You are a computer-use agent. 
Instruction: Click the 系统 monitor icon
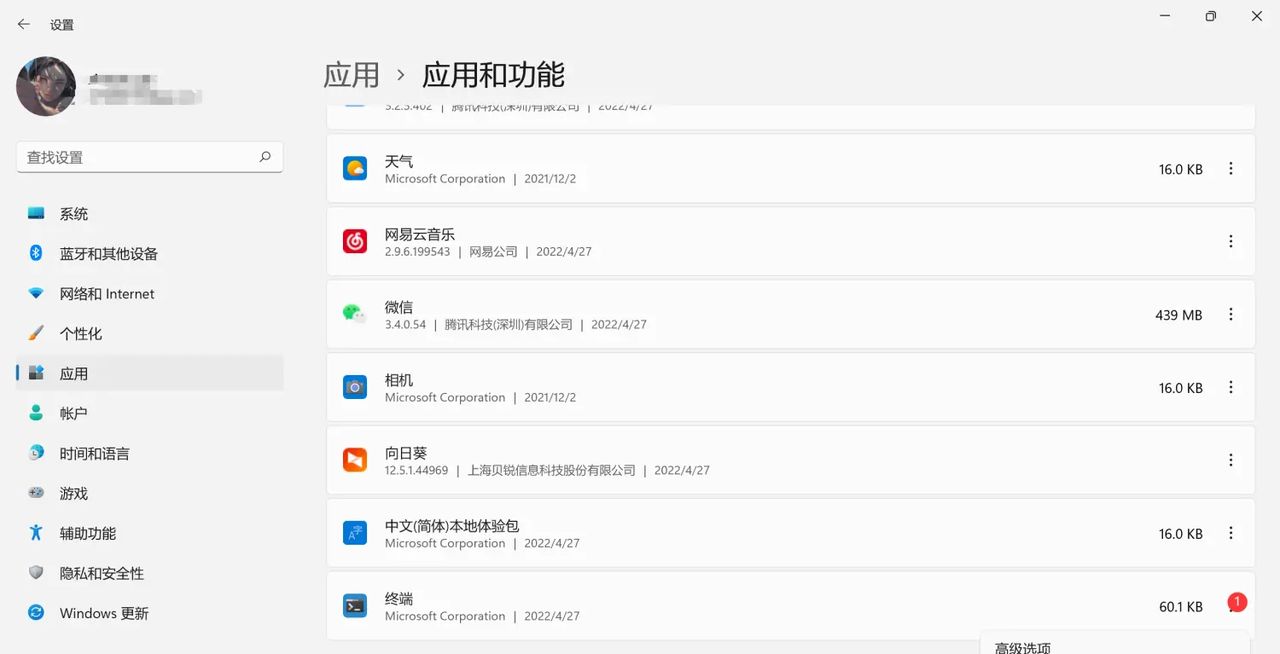36,213
